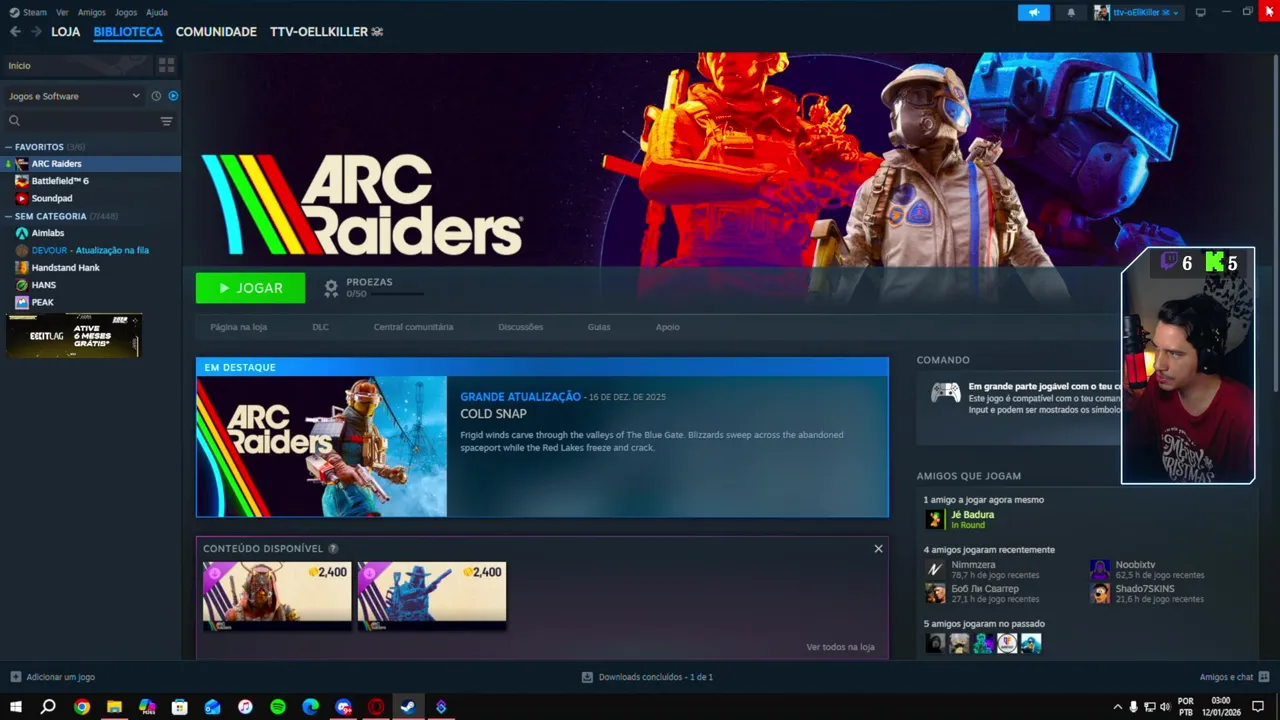Go to the BIBLIOTECA tab
This screenshot has height=720, width=1280.
(x=128, y=32)
